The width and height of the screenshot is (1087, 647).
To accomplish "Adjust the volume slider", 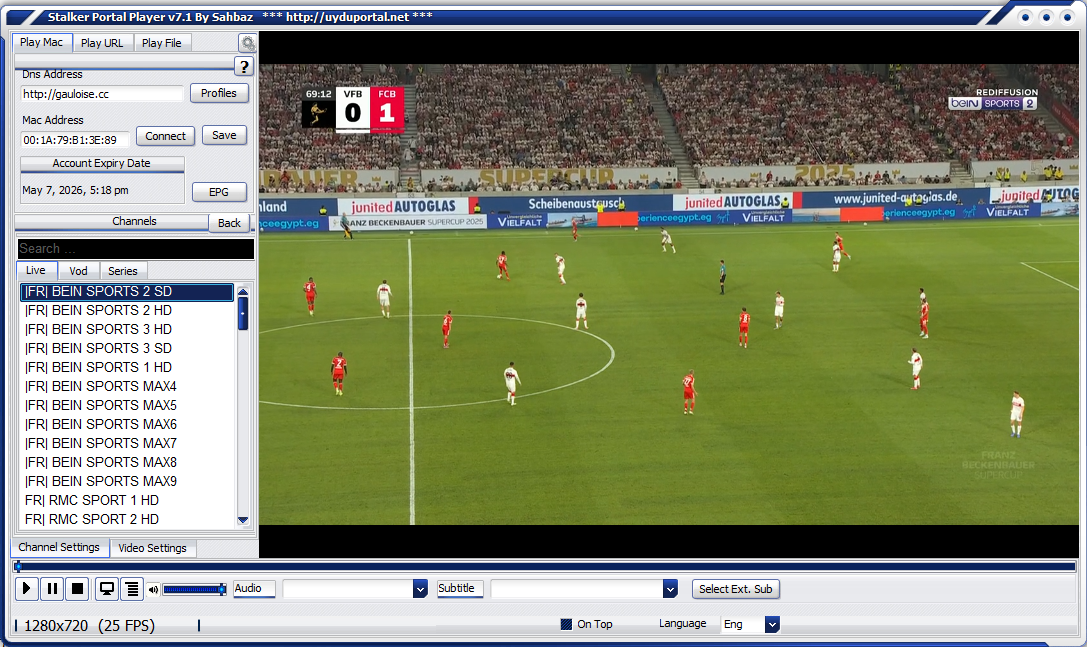I will click(194, 589).
